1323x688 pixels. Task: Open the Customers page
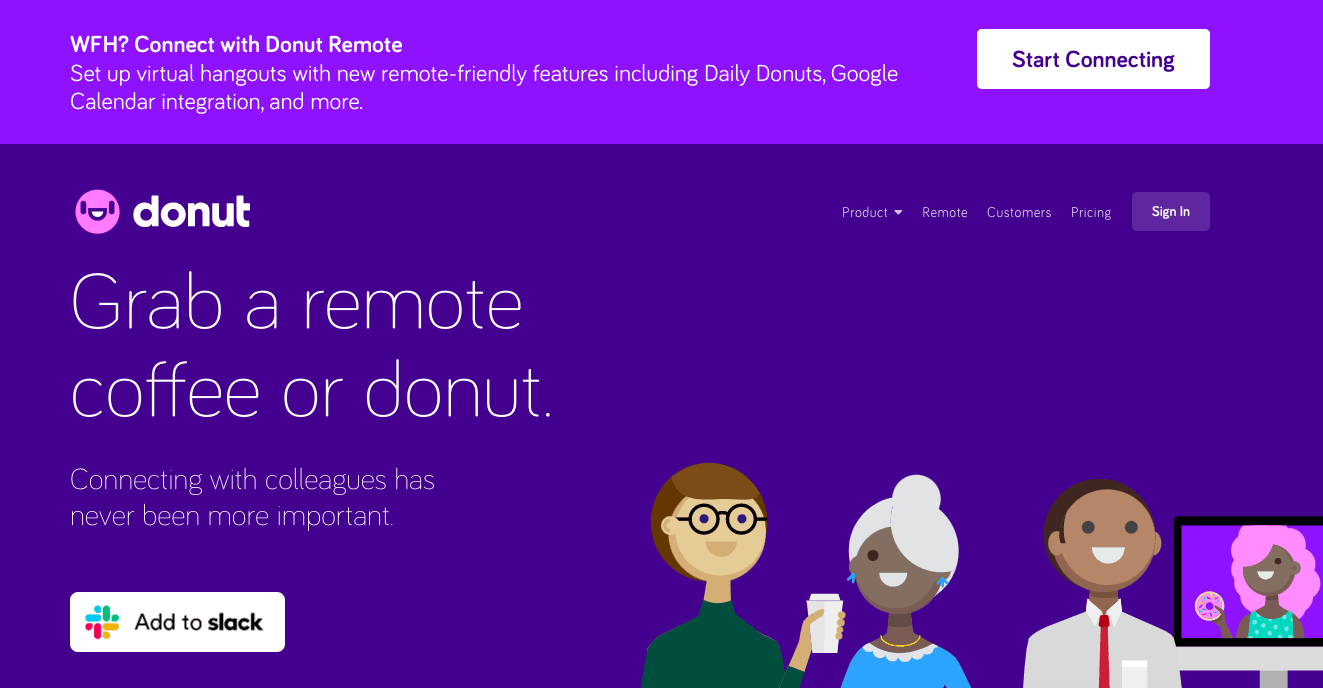click(1019, 212)
